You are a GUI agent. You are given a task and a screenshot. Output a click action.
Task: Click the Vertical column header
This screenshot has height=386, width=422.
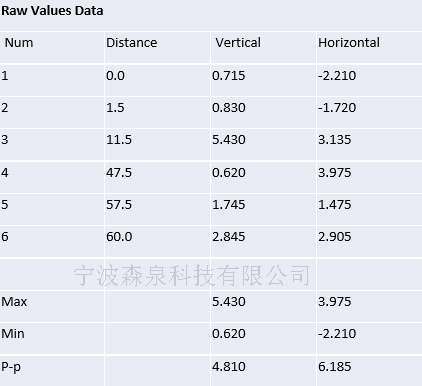238,43
